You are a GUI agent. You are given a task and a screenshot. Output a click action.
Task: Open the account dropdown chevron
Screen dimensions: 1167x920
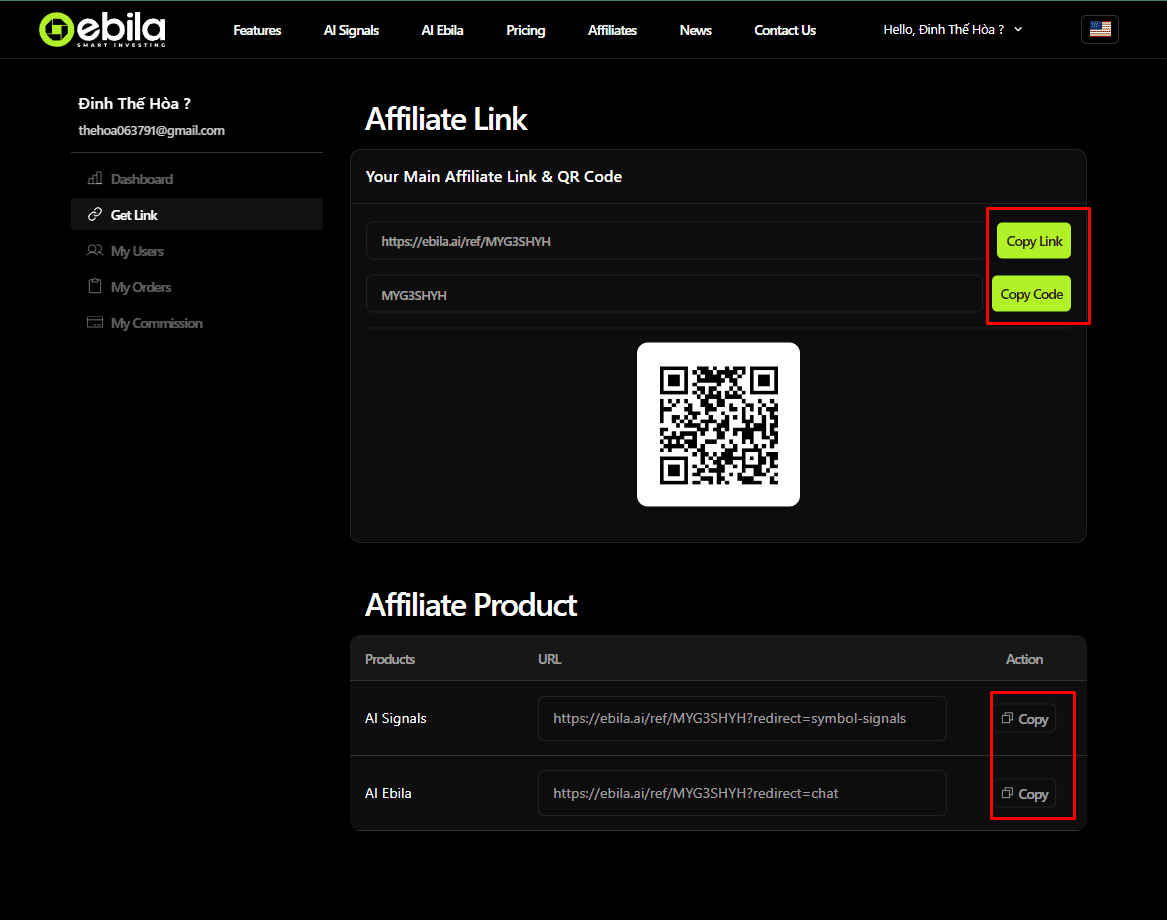pyautogui.click(x=1018, y=29)
